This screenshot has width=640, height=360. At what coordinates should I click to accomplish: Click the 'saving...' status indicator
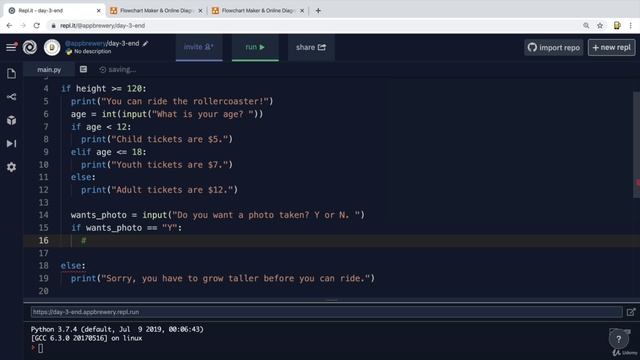click(x=118, y=70)
